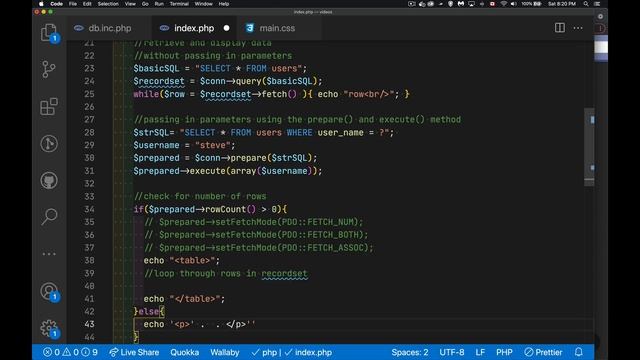640x360 pixels.
Task: Click the Wallaby status bar button
Action: tap(224, 352)
